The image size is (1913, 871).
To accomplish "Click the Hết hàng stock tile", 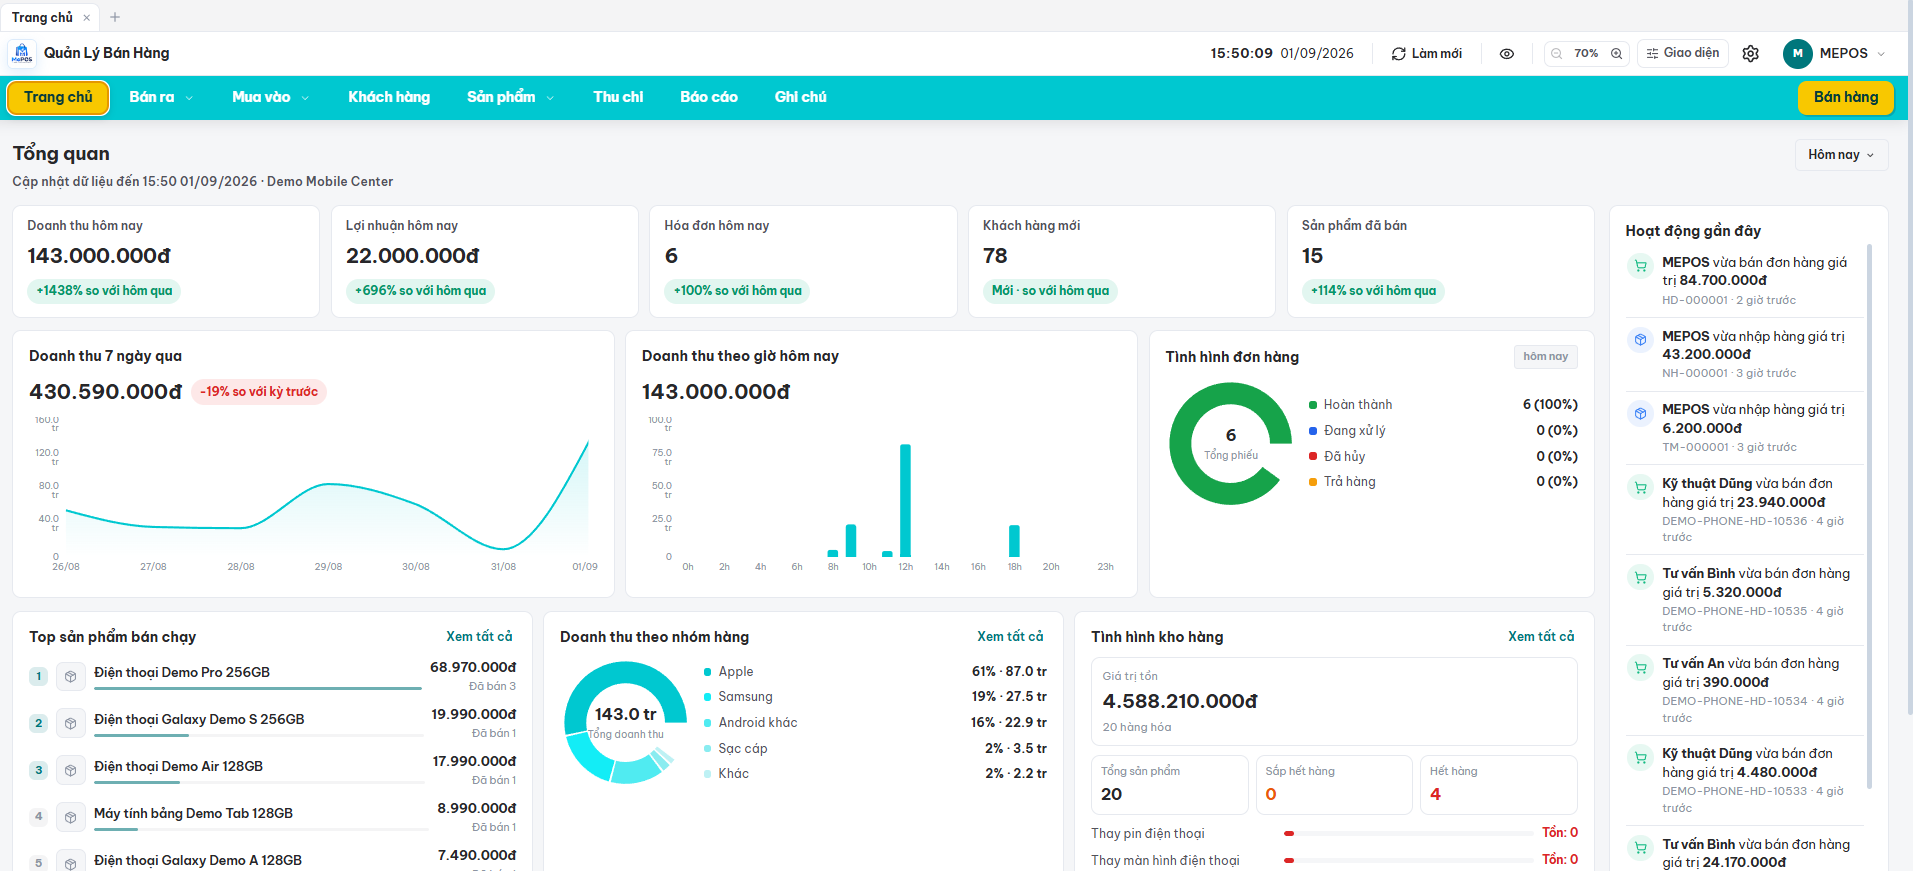I will point(1499,785).
